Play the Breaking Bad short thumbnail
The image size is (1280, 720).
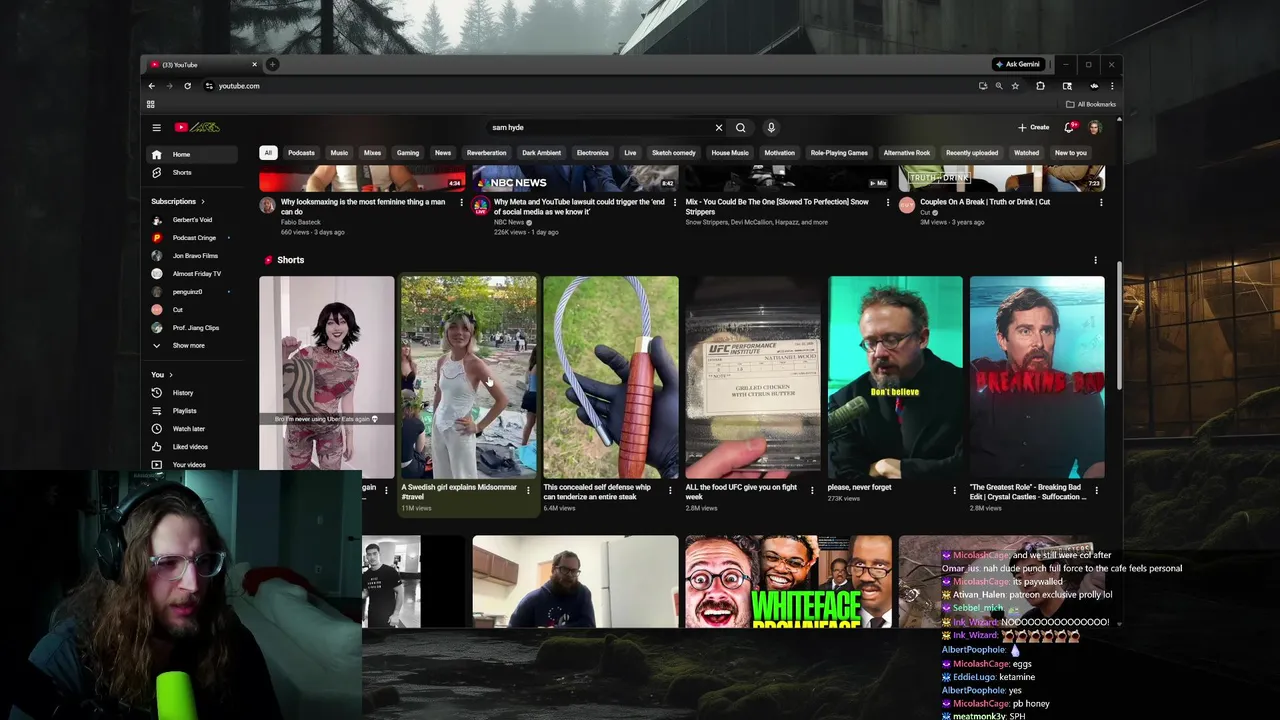click(x=1037, y=377)
